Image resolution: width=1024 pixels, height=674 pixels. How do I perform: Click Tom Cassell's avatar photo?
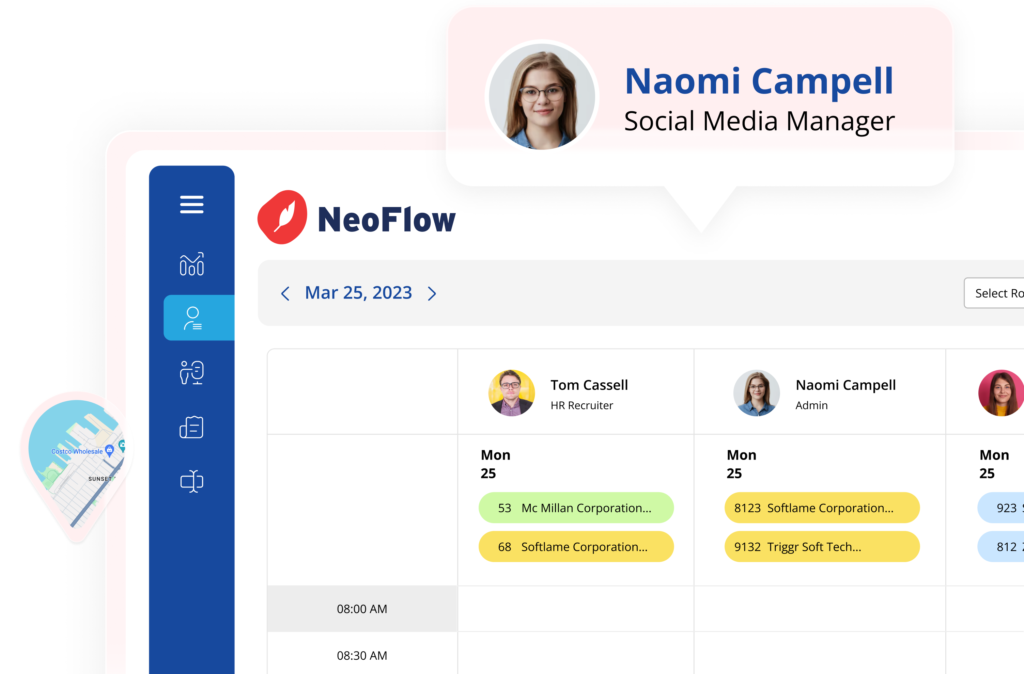512,393
